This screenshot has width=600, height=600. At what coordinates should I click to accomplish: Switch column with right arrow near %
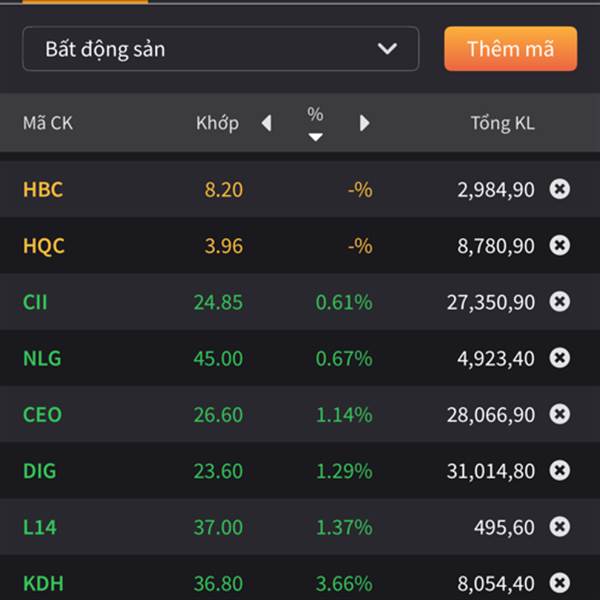tap(364, 123)
